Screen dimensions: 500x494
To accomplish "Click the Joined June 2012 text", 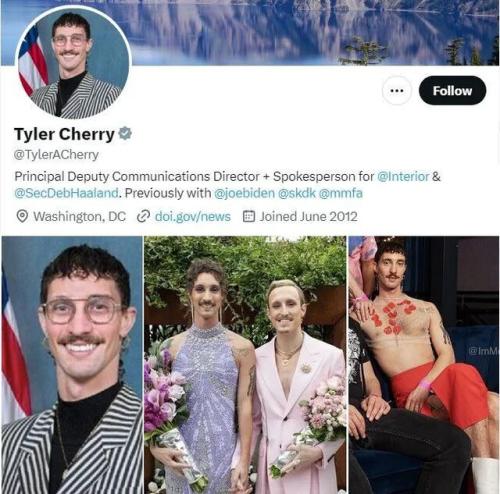I will click(x=309, y=217).
